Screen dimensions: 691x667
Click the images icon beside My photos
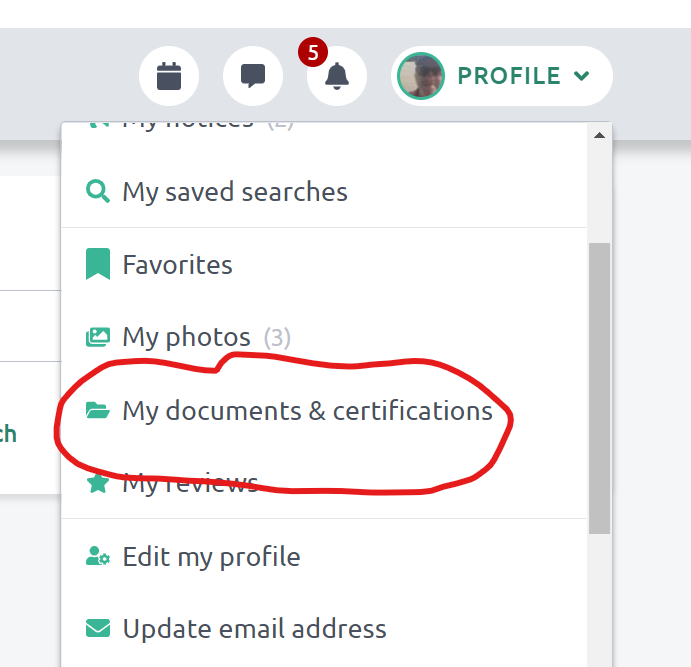point(97,337)
